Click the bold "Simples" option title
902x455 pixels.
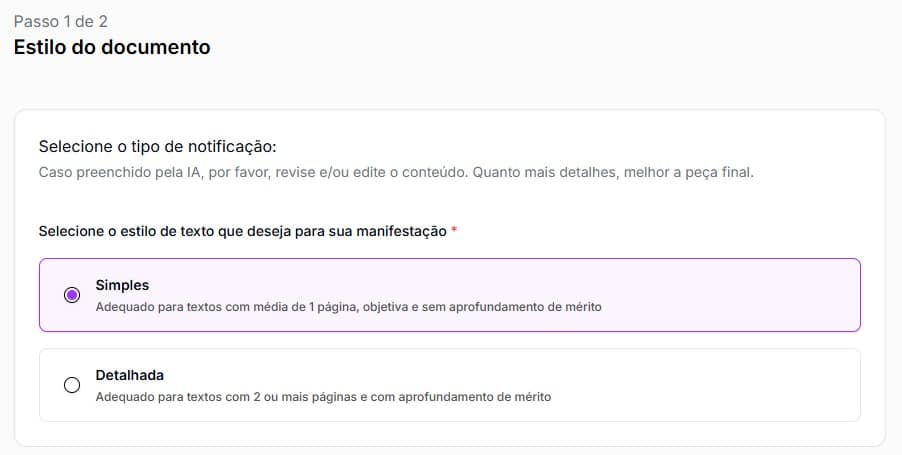pos(122,285)
